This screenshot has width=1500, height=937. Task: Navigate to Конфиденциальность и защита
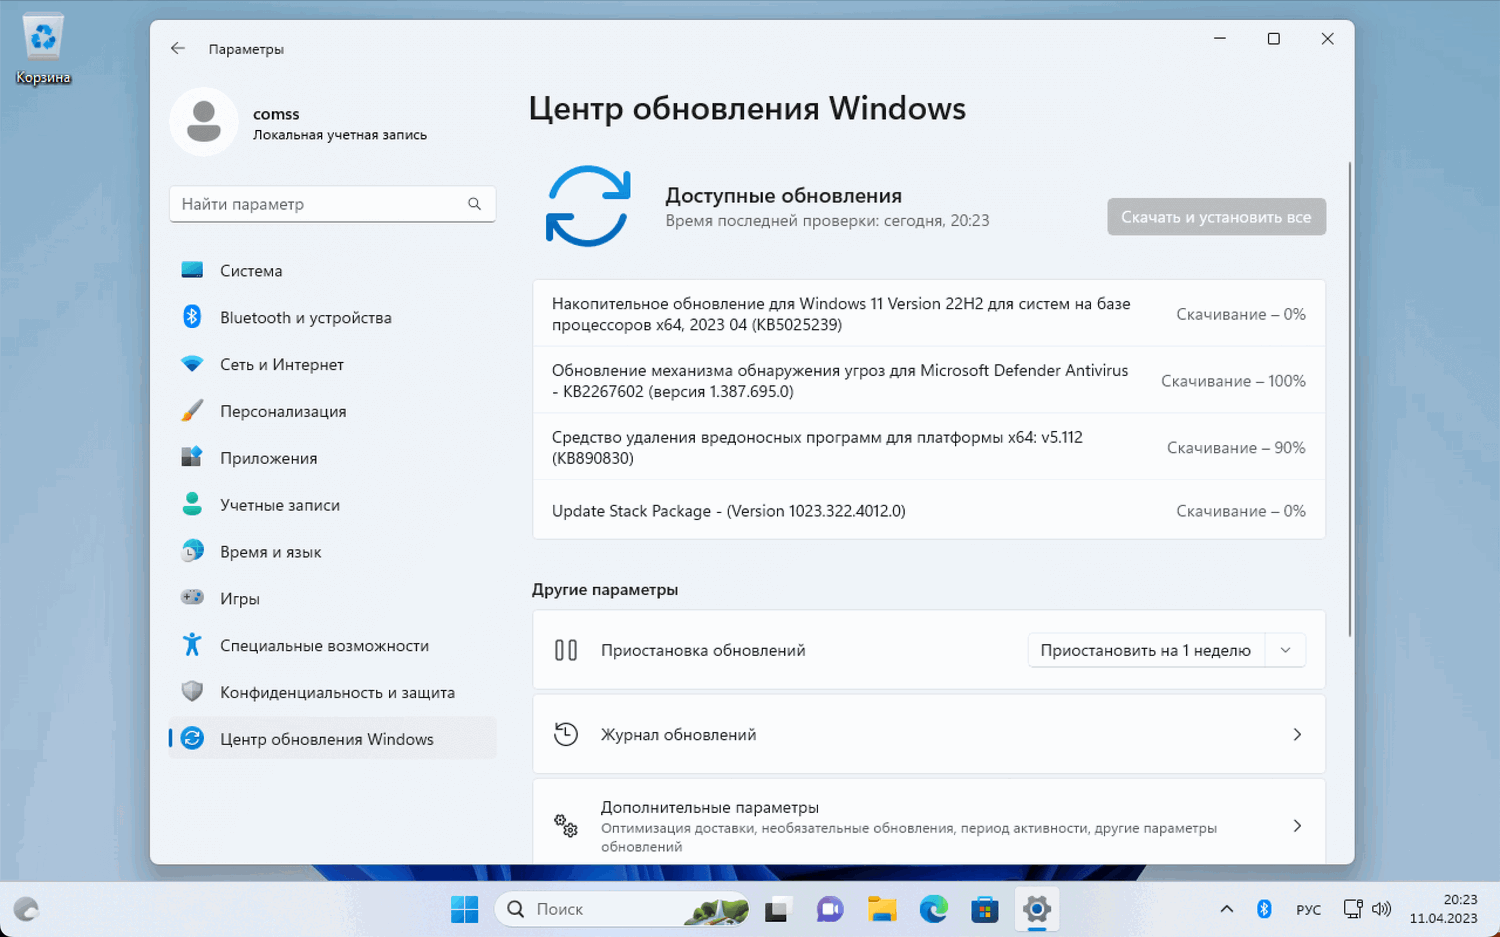coord(333,692)
